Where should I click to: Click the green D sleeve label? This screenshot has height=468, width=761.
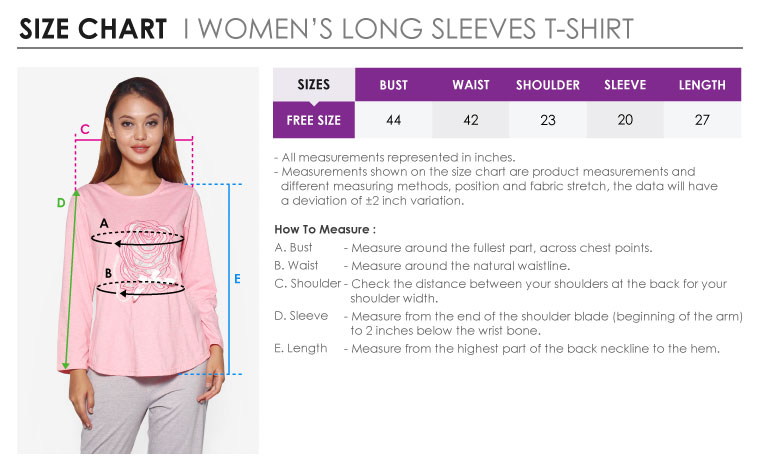tap(61, 202)
